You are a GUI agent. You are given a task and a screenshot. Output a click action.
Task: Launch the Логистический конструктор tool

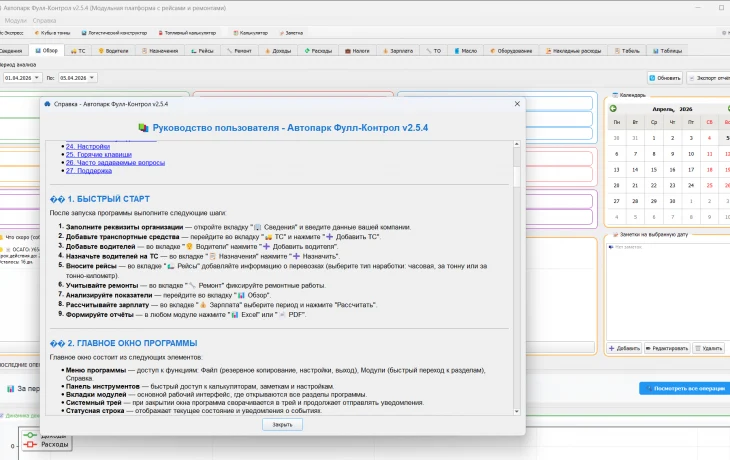[114, 33]
